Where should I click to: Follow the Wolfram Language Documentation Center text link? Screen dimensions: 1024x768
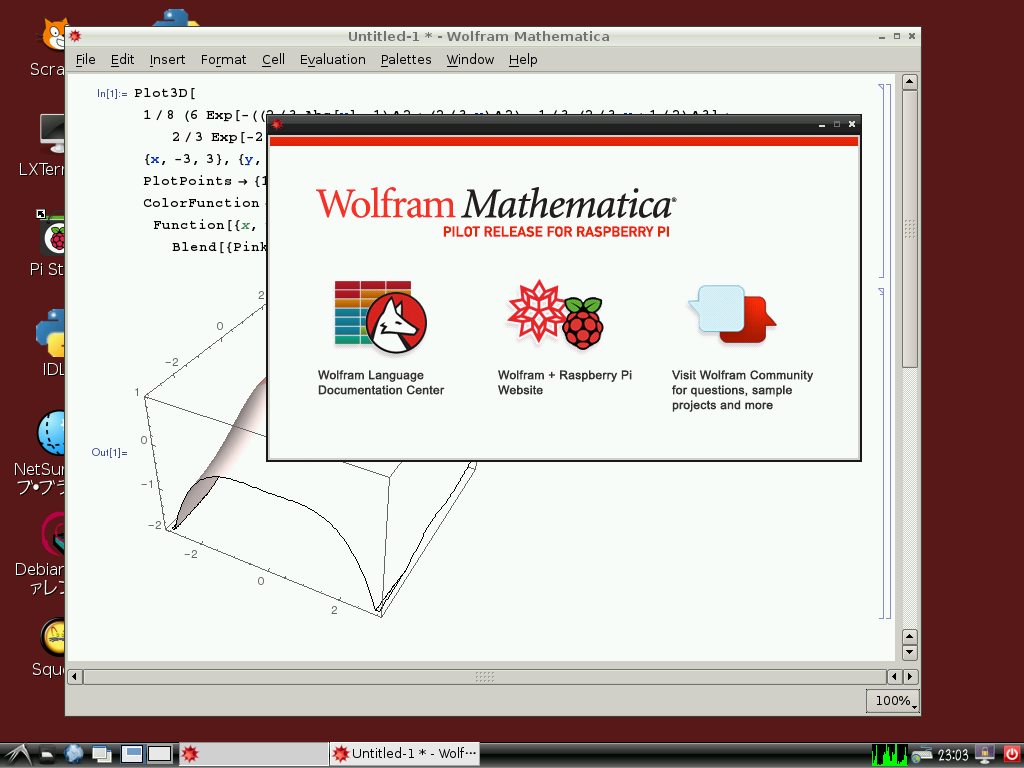pos(381,383)
